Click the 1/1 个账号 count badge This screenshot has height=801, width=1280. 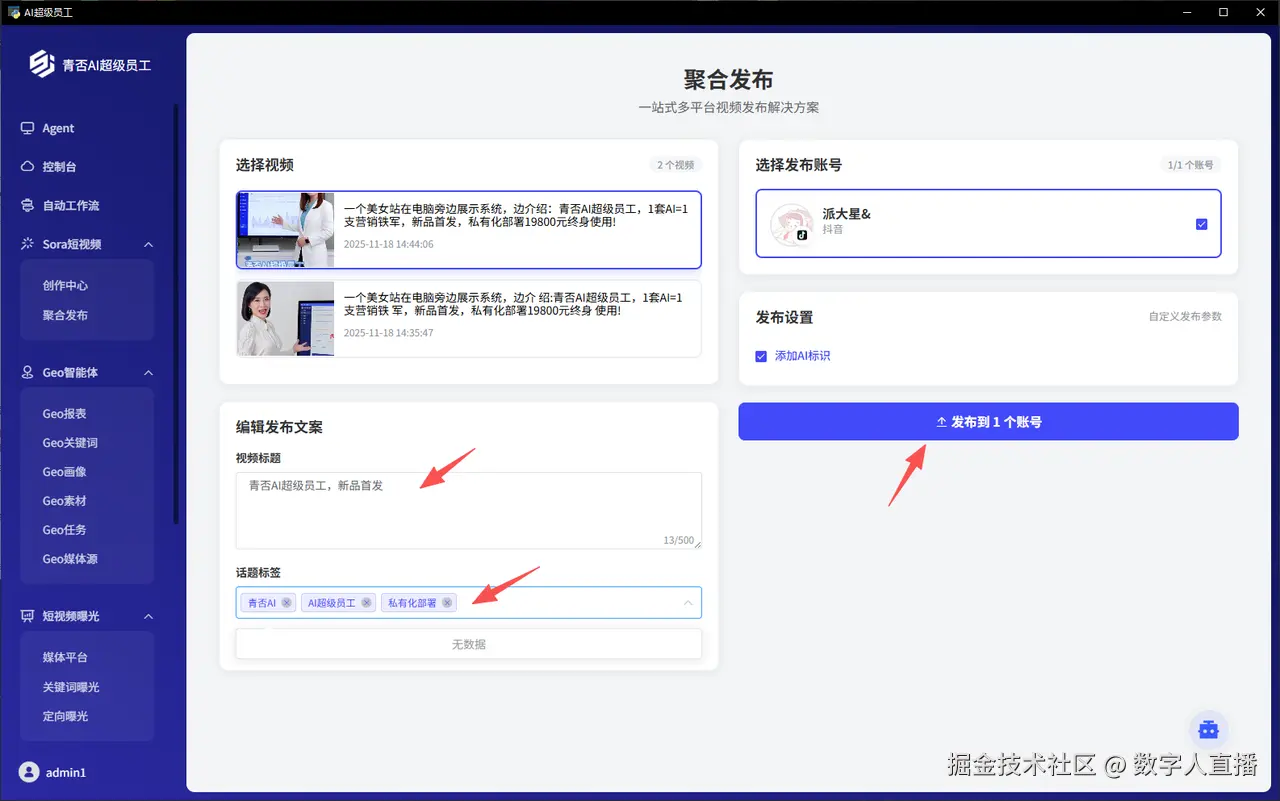pyautogui.click(x=1190, y=165)
